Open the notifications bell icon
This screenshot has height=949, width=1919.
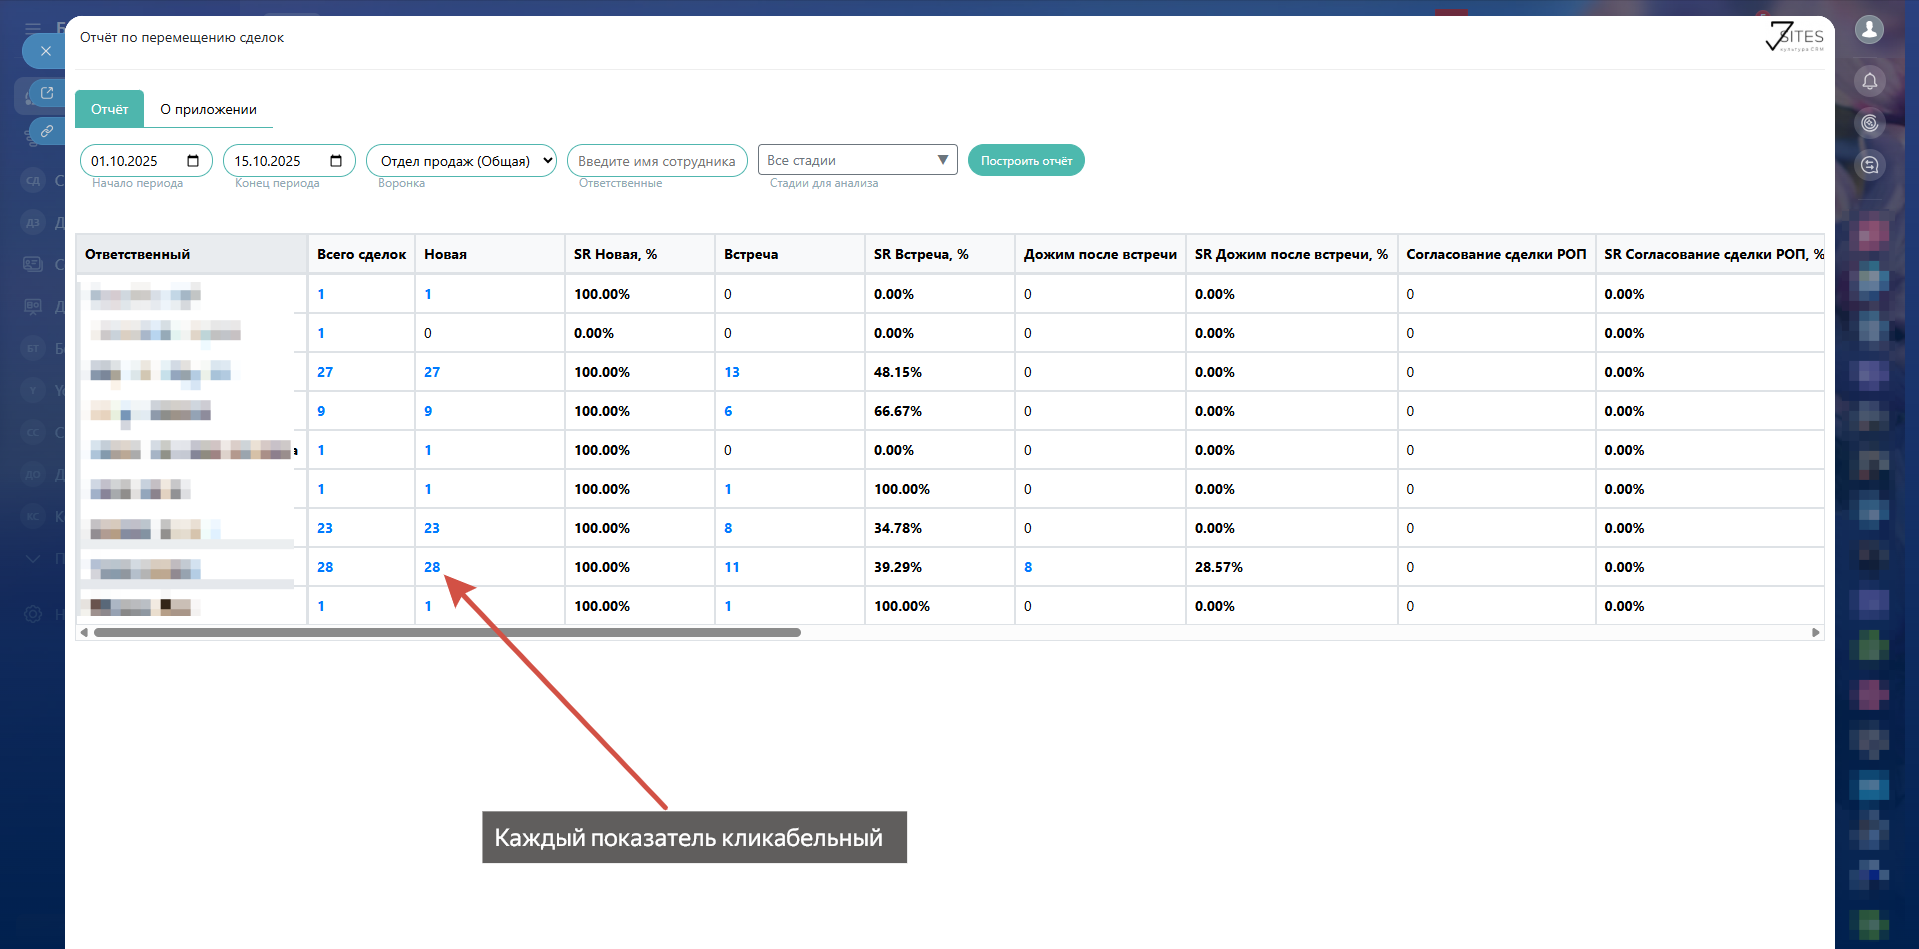click(x=1869, y=81)
